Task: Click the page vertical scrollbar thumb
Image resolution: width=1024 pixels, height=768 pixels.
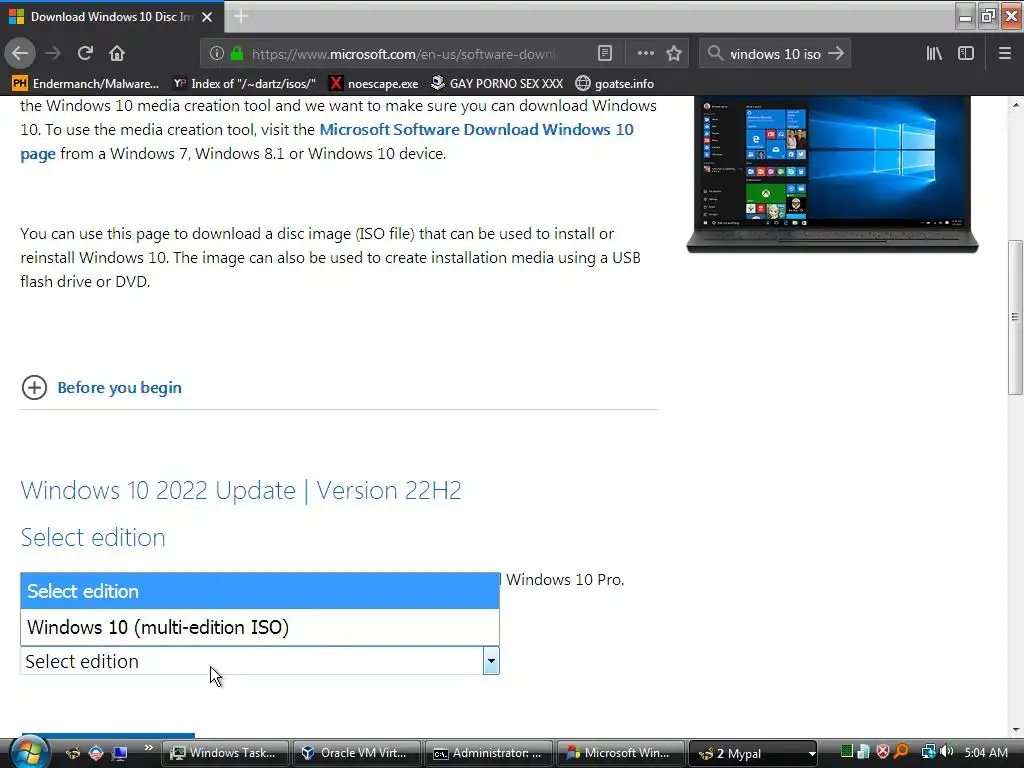Action: (x=1015, y=317)
